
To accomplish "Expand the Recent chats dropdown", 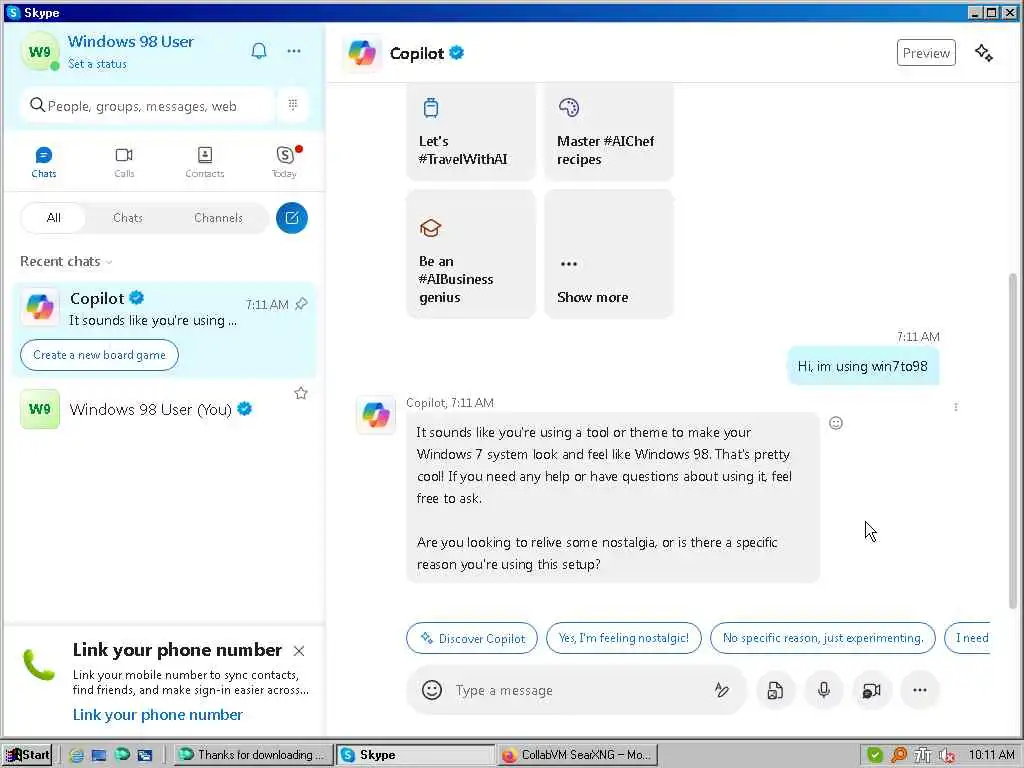I will [x=66, y=261].
